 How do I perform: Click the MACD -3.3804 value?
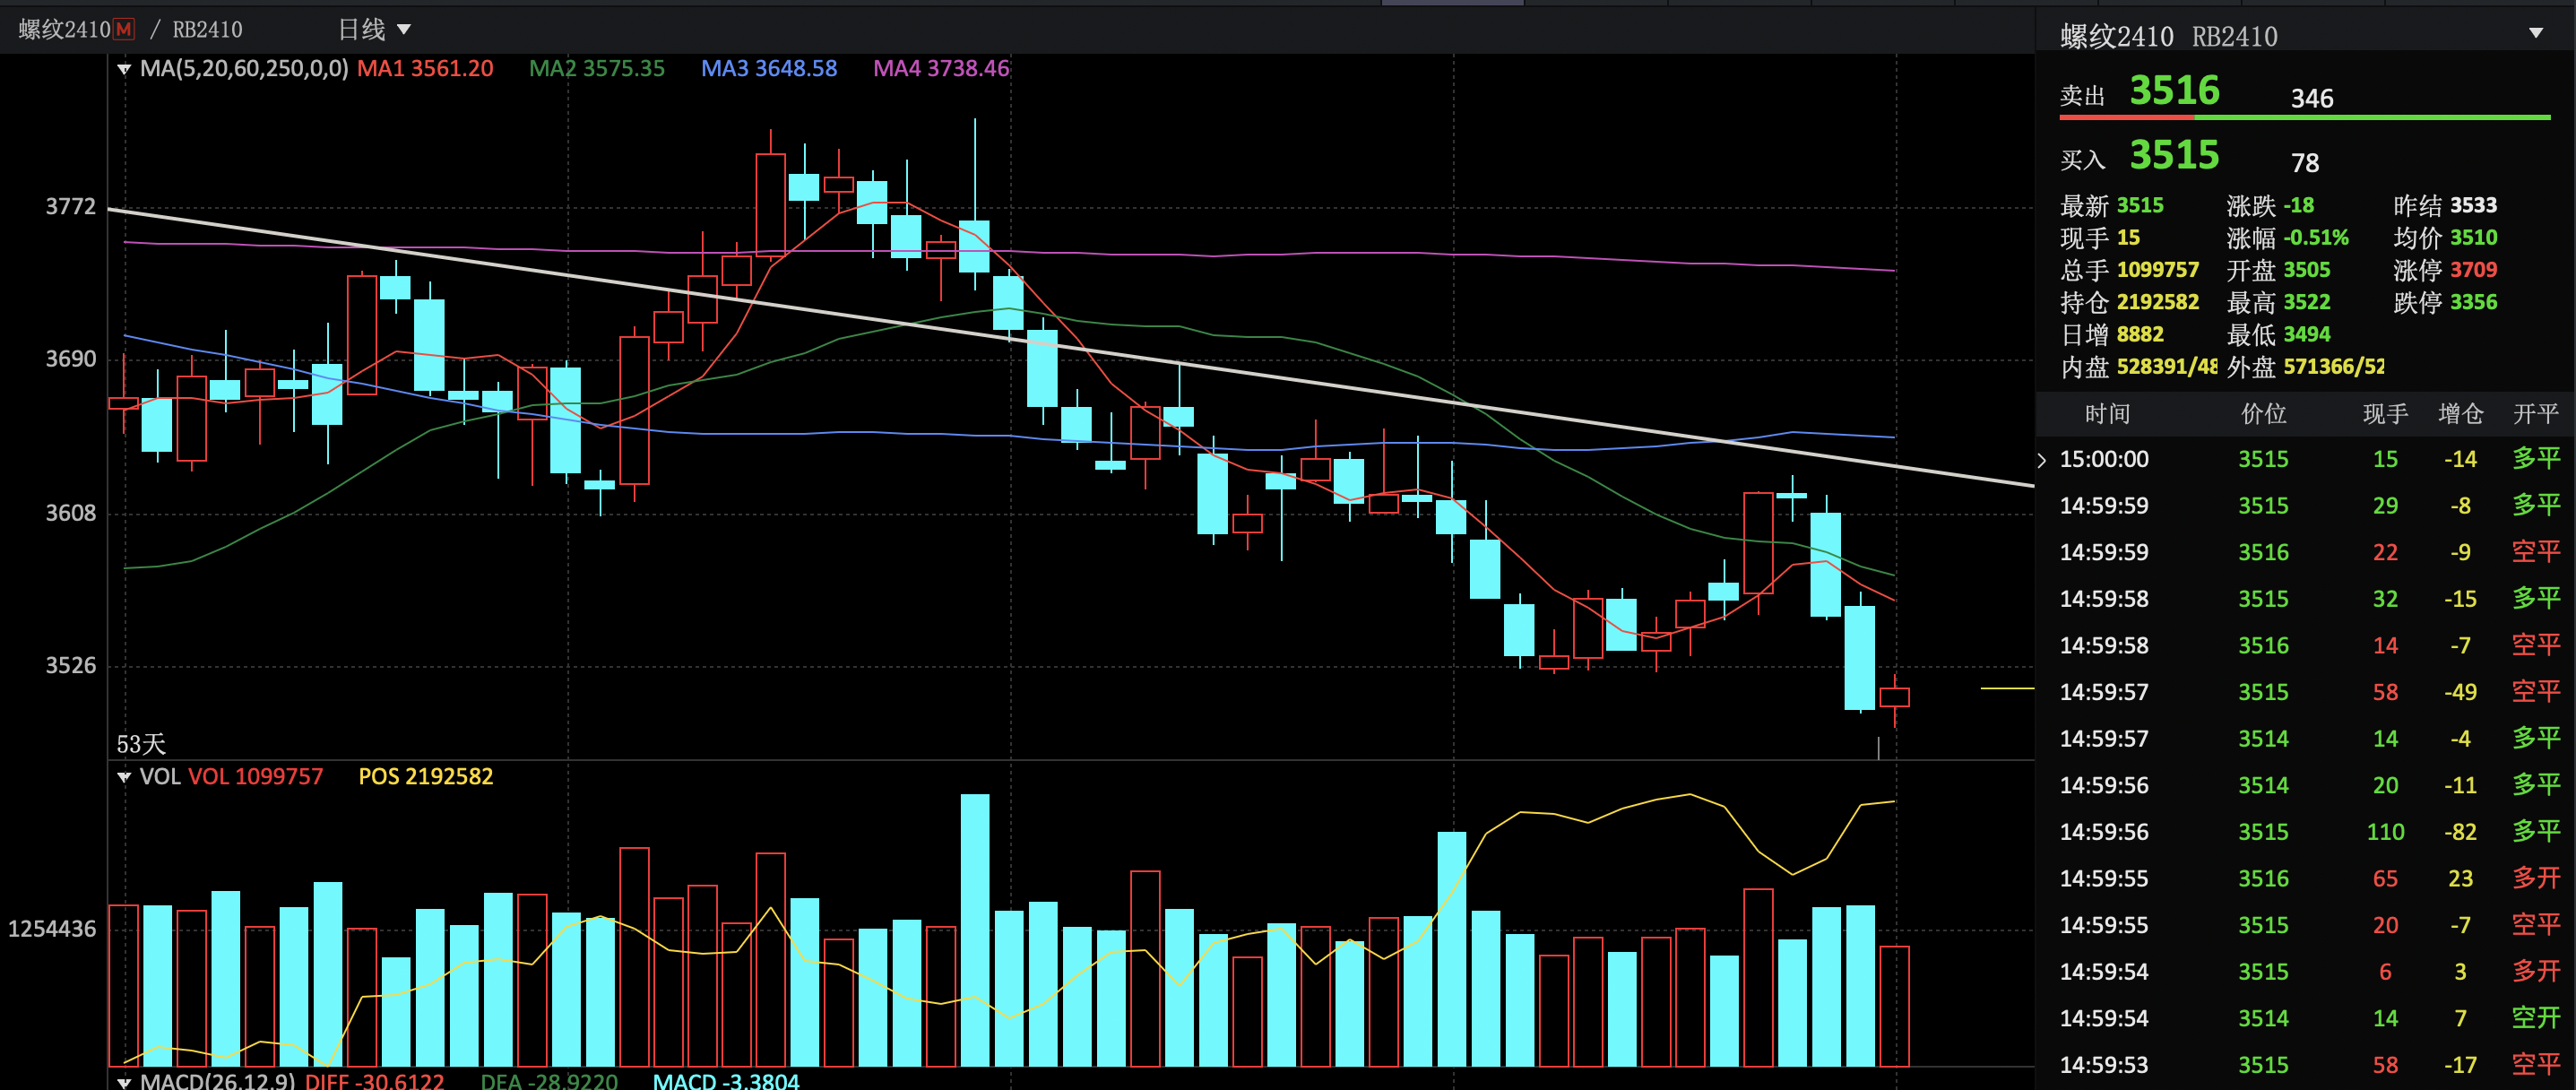click(x=726, y=1081)
